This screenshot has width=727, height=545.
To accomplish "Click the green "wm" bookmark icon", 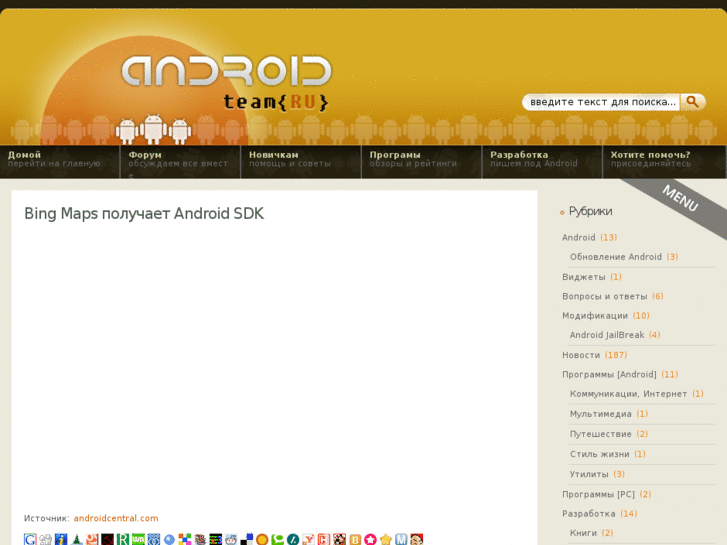I will click(138, 539).
